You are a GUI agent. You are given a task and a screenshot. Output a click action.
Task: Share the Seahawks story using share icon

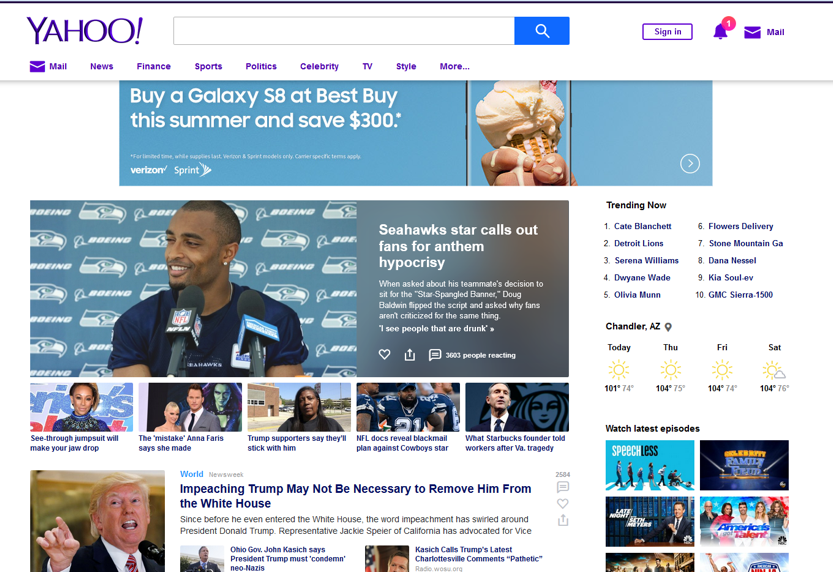410,355
